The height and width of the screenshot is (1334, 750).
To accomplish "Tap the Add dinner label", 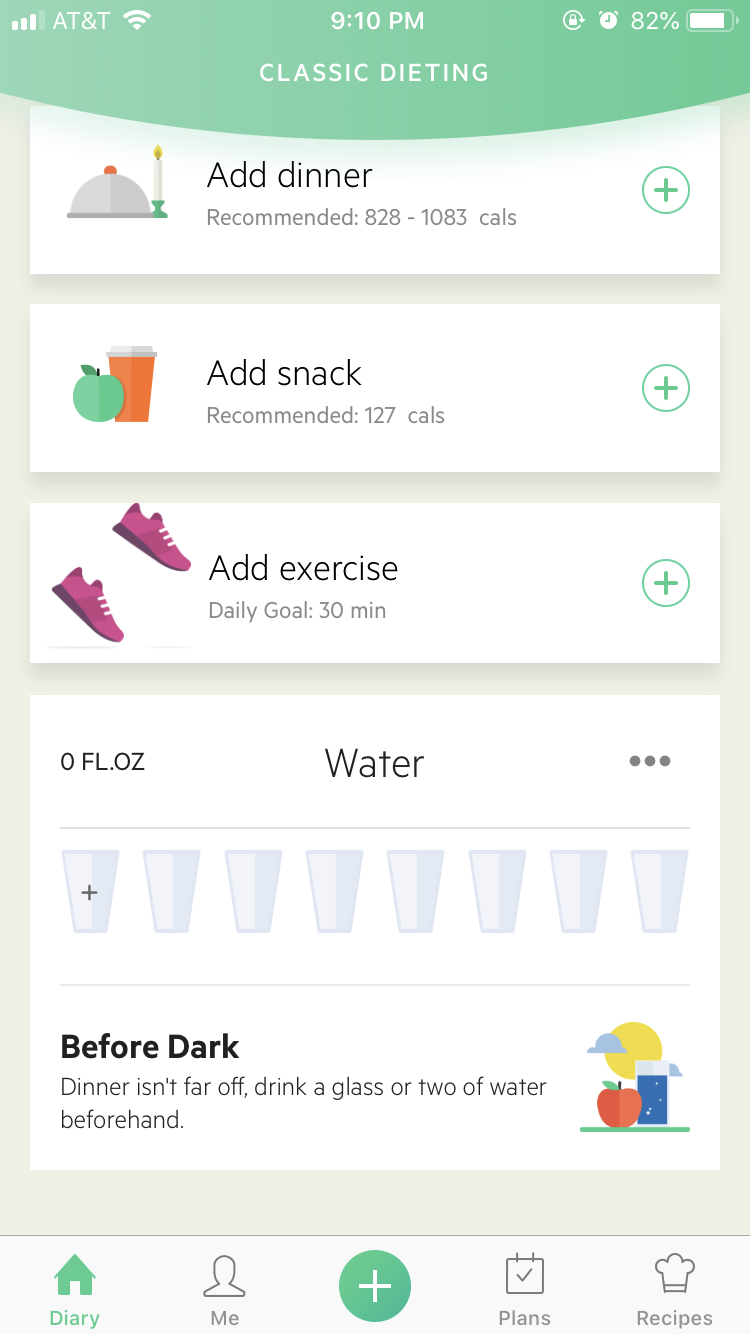I will 290,176.
